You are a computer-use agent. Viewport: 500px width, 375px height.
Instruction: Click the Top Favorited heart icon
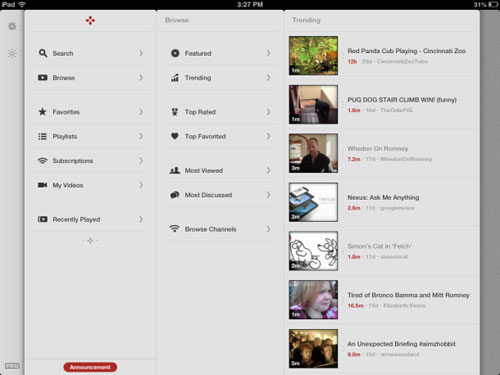coord(175,136)
